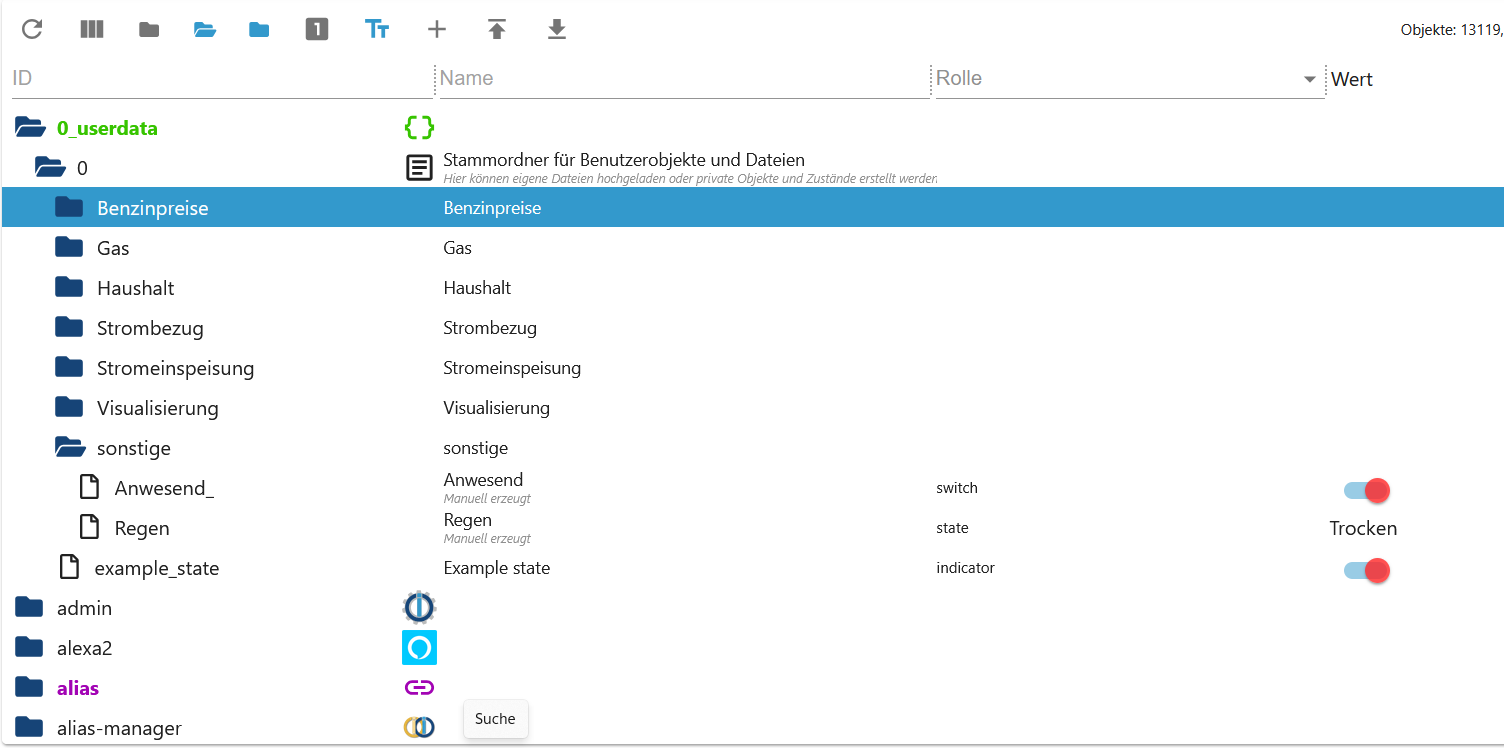
Task: Toggle the example_state indicator switch
Action: [x=1367, y=570]
